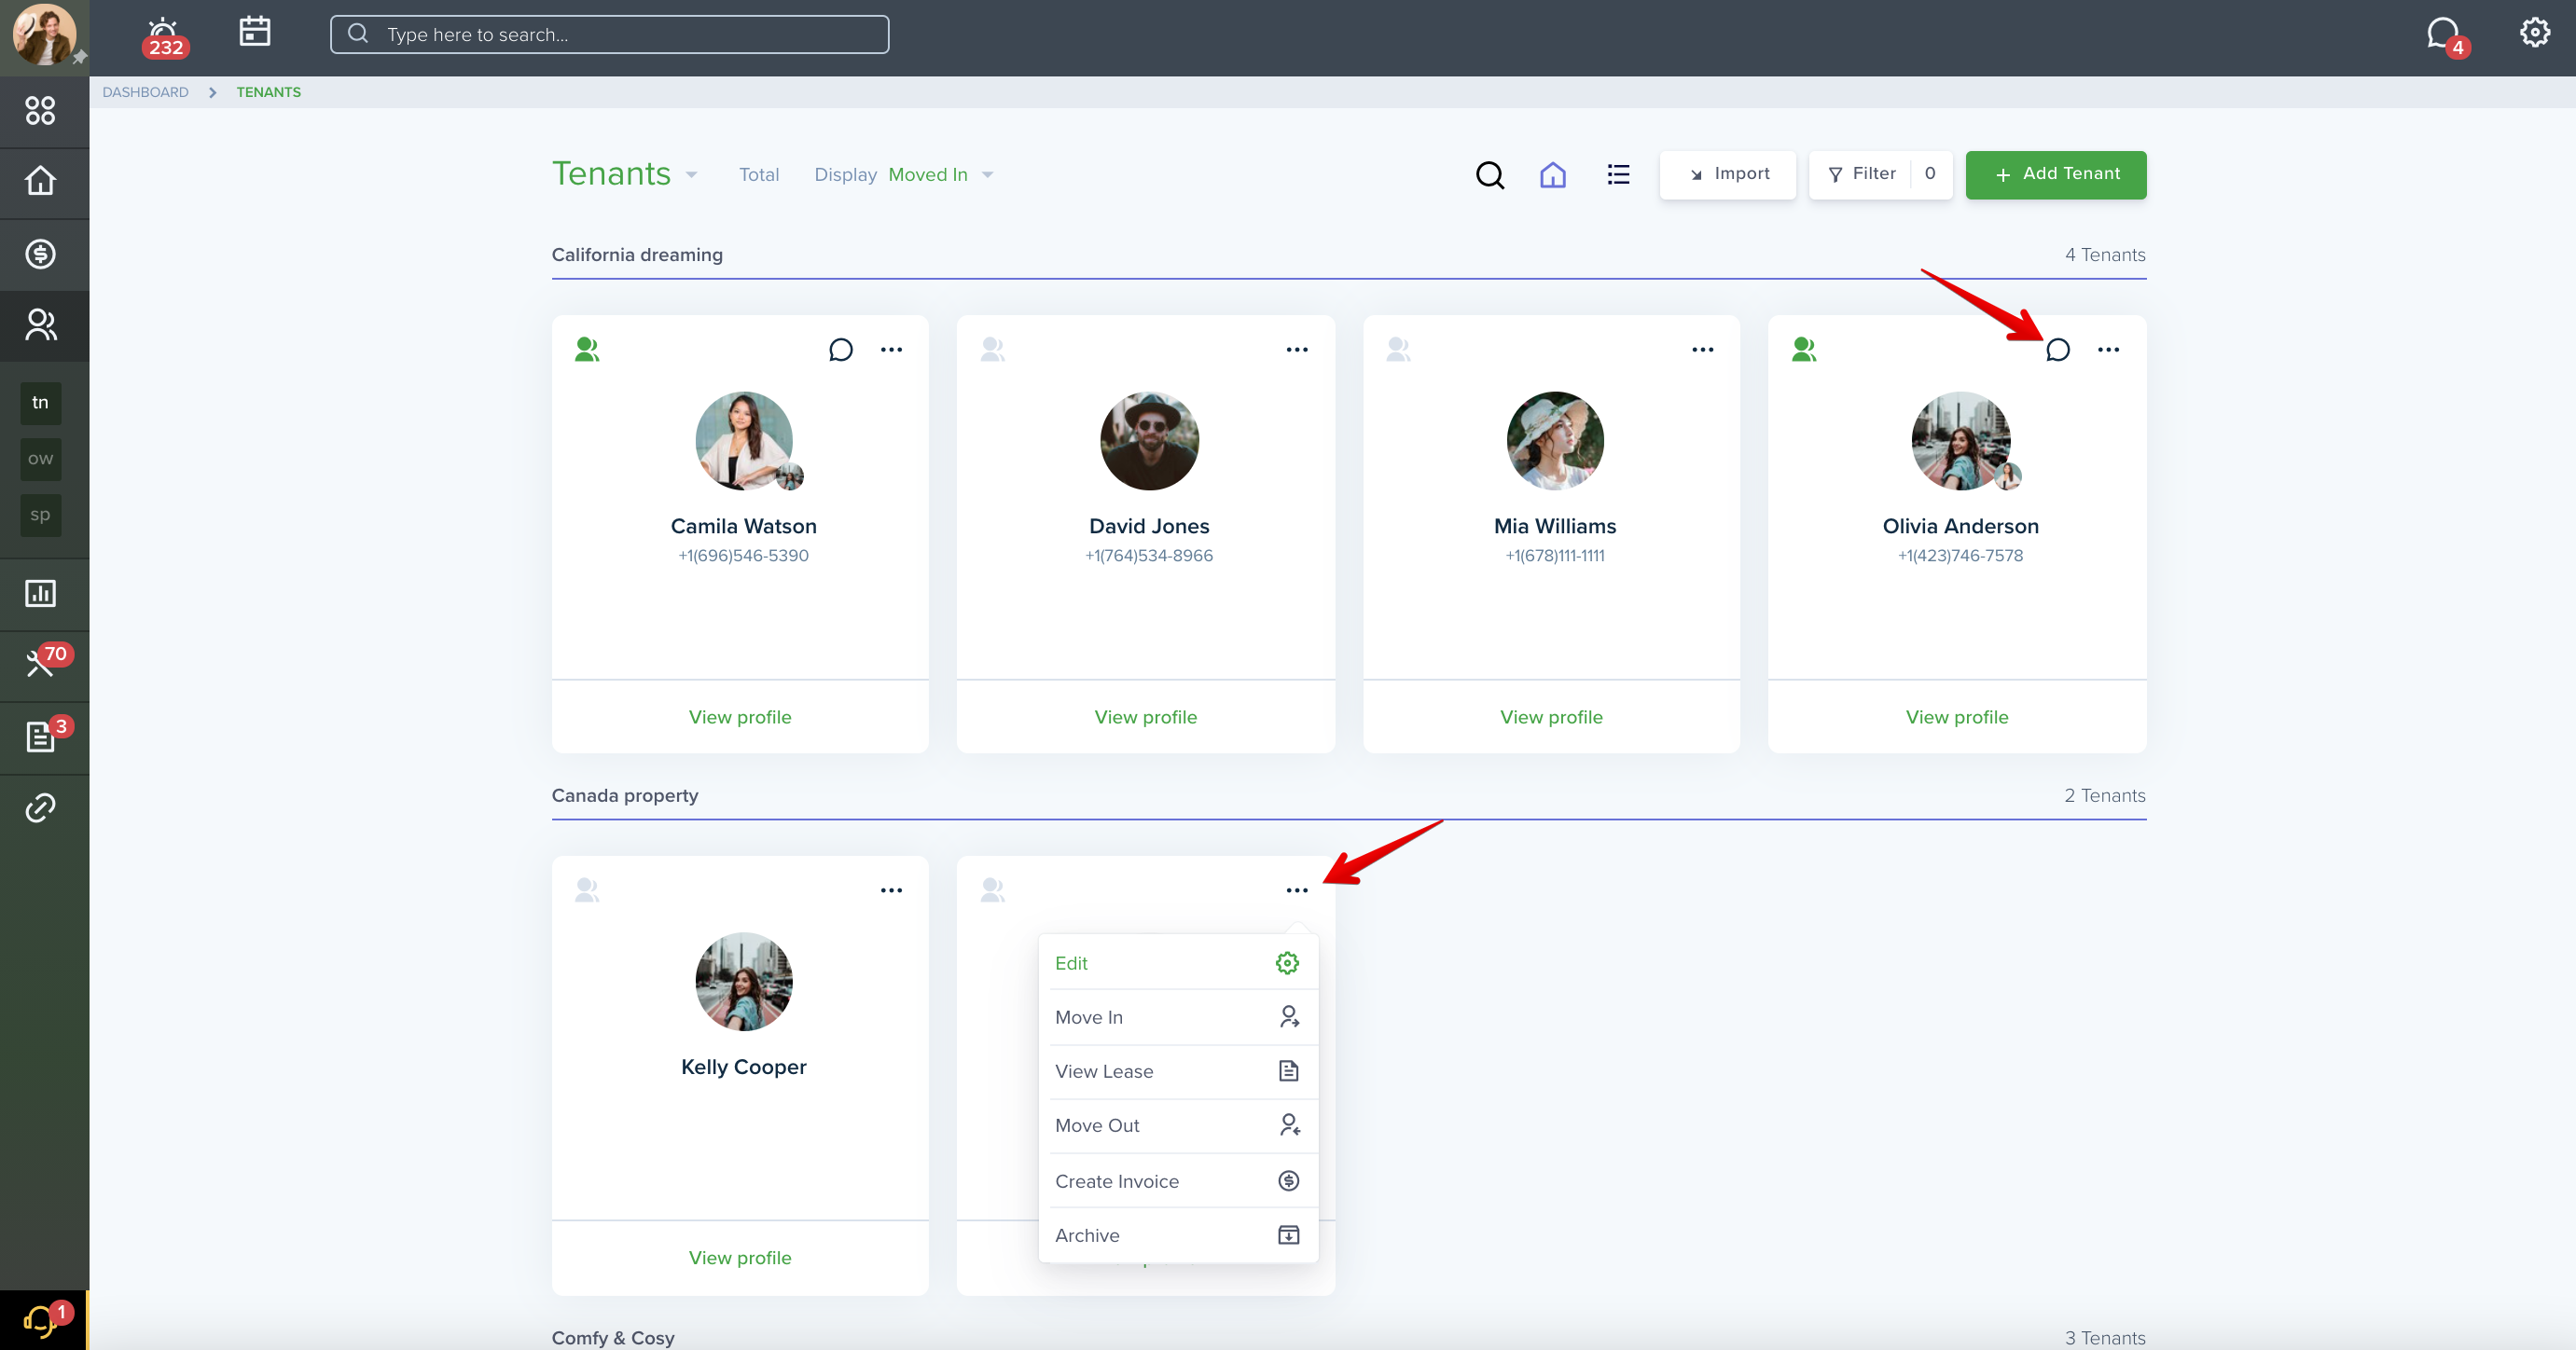Open three-dot menu on Kelly Cooper card
The height and width of the screenshot is (1350, 2576).
tap(891, 890)
